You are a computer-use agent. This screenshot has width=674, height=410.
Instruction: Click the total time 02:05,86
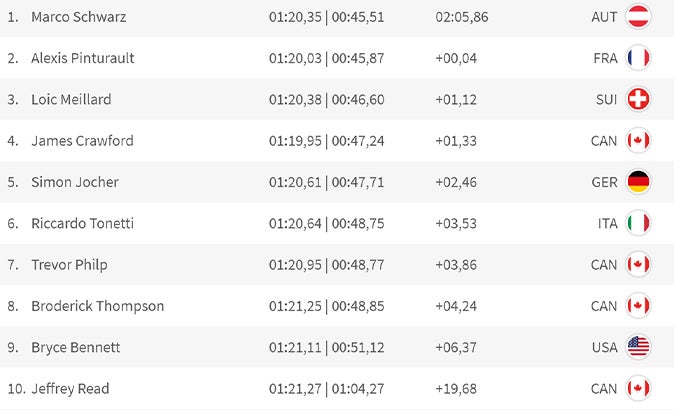[462, 17]
